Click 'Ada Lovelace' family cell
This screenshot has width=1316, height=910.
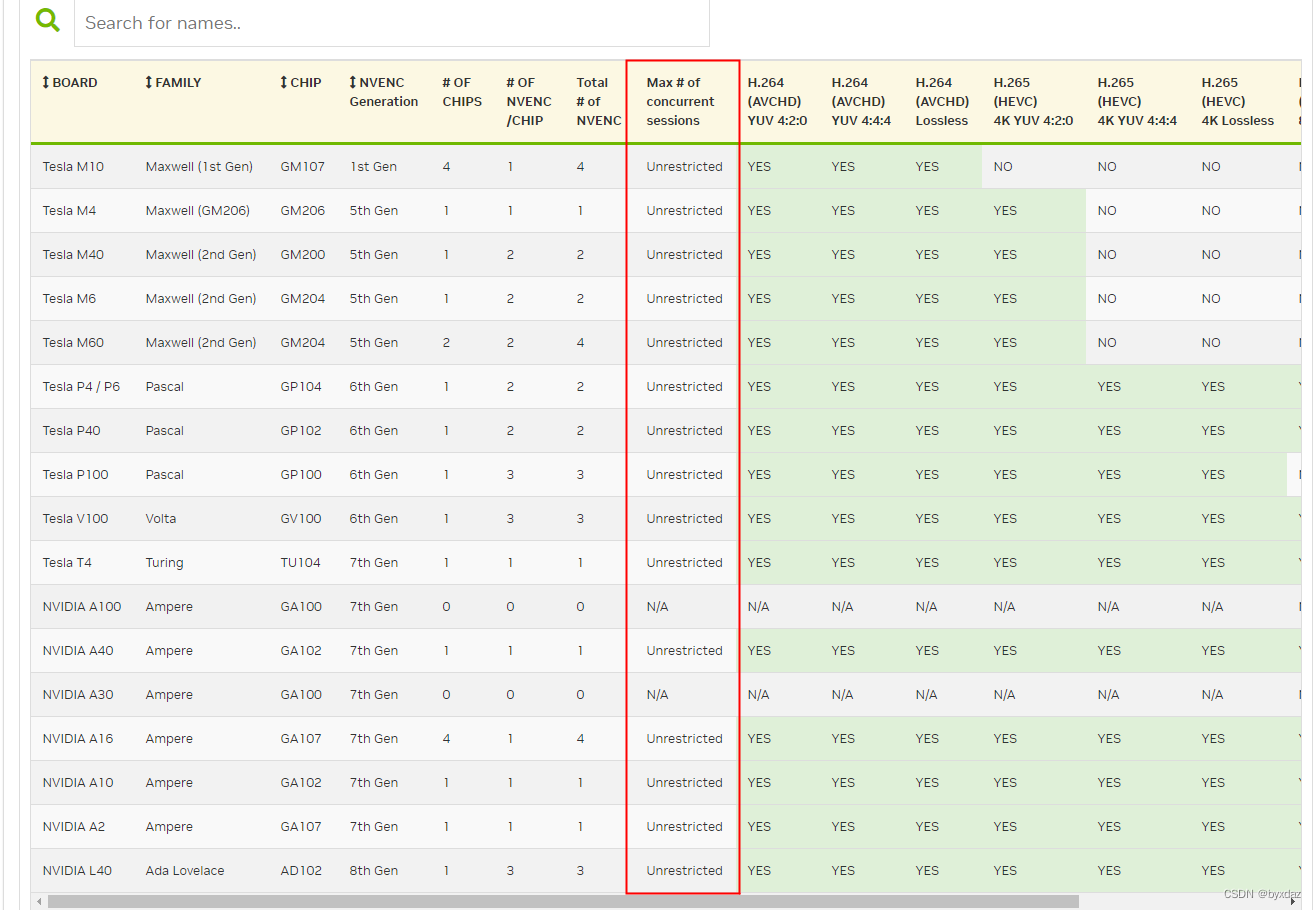(184, 871)
